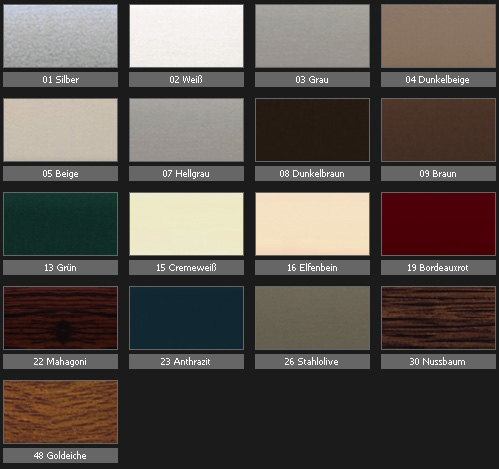Image resolution: width=499 pixels, height=469 pixels.
Task: Select the 01 Silber color swatch
Action: (60, 36)
